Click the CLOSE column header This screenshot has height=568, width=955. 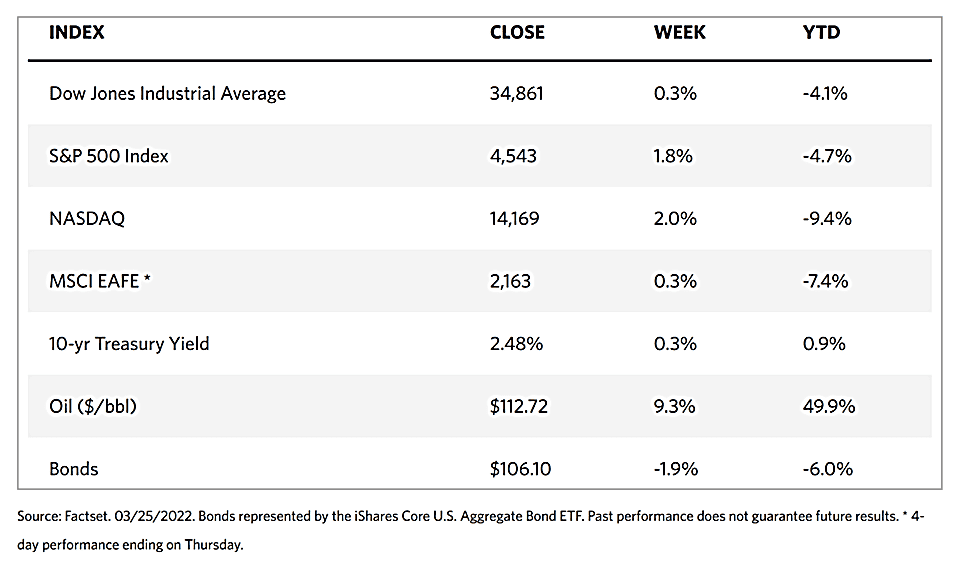(517, 33)
